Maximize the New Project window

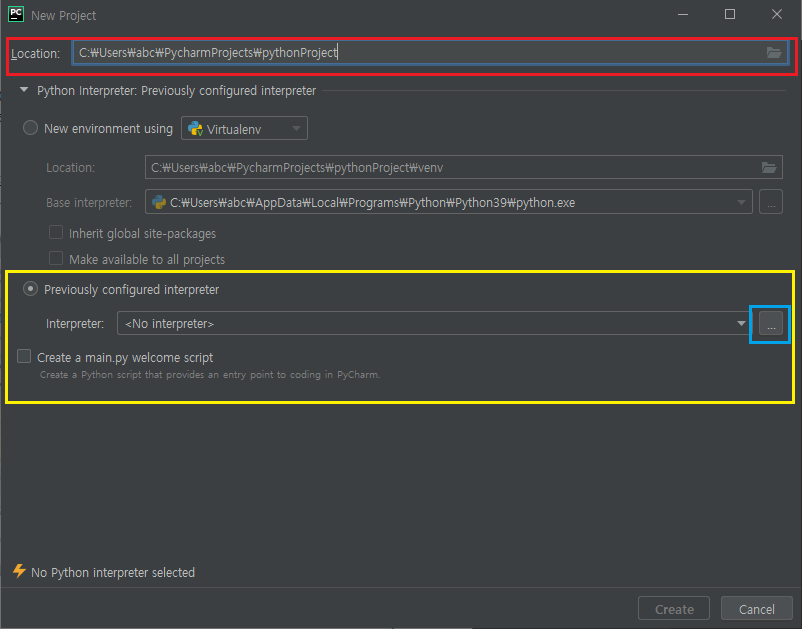coord(730,14)
